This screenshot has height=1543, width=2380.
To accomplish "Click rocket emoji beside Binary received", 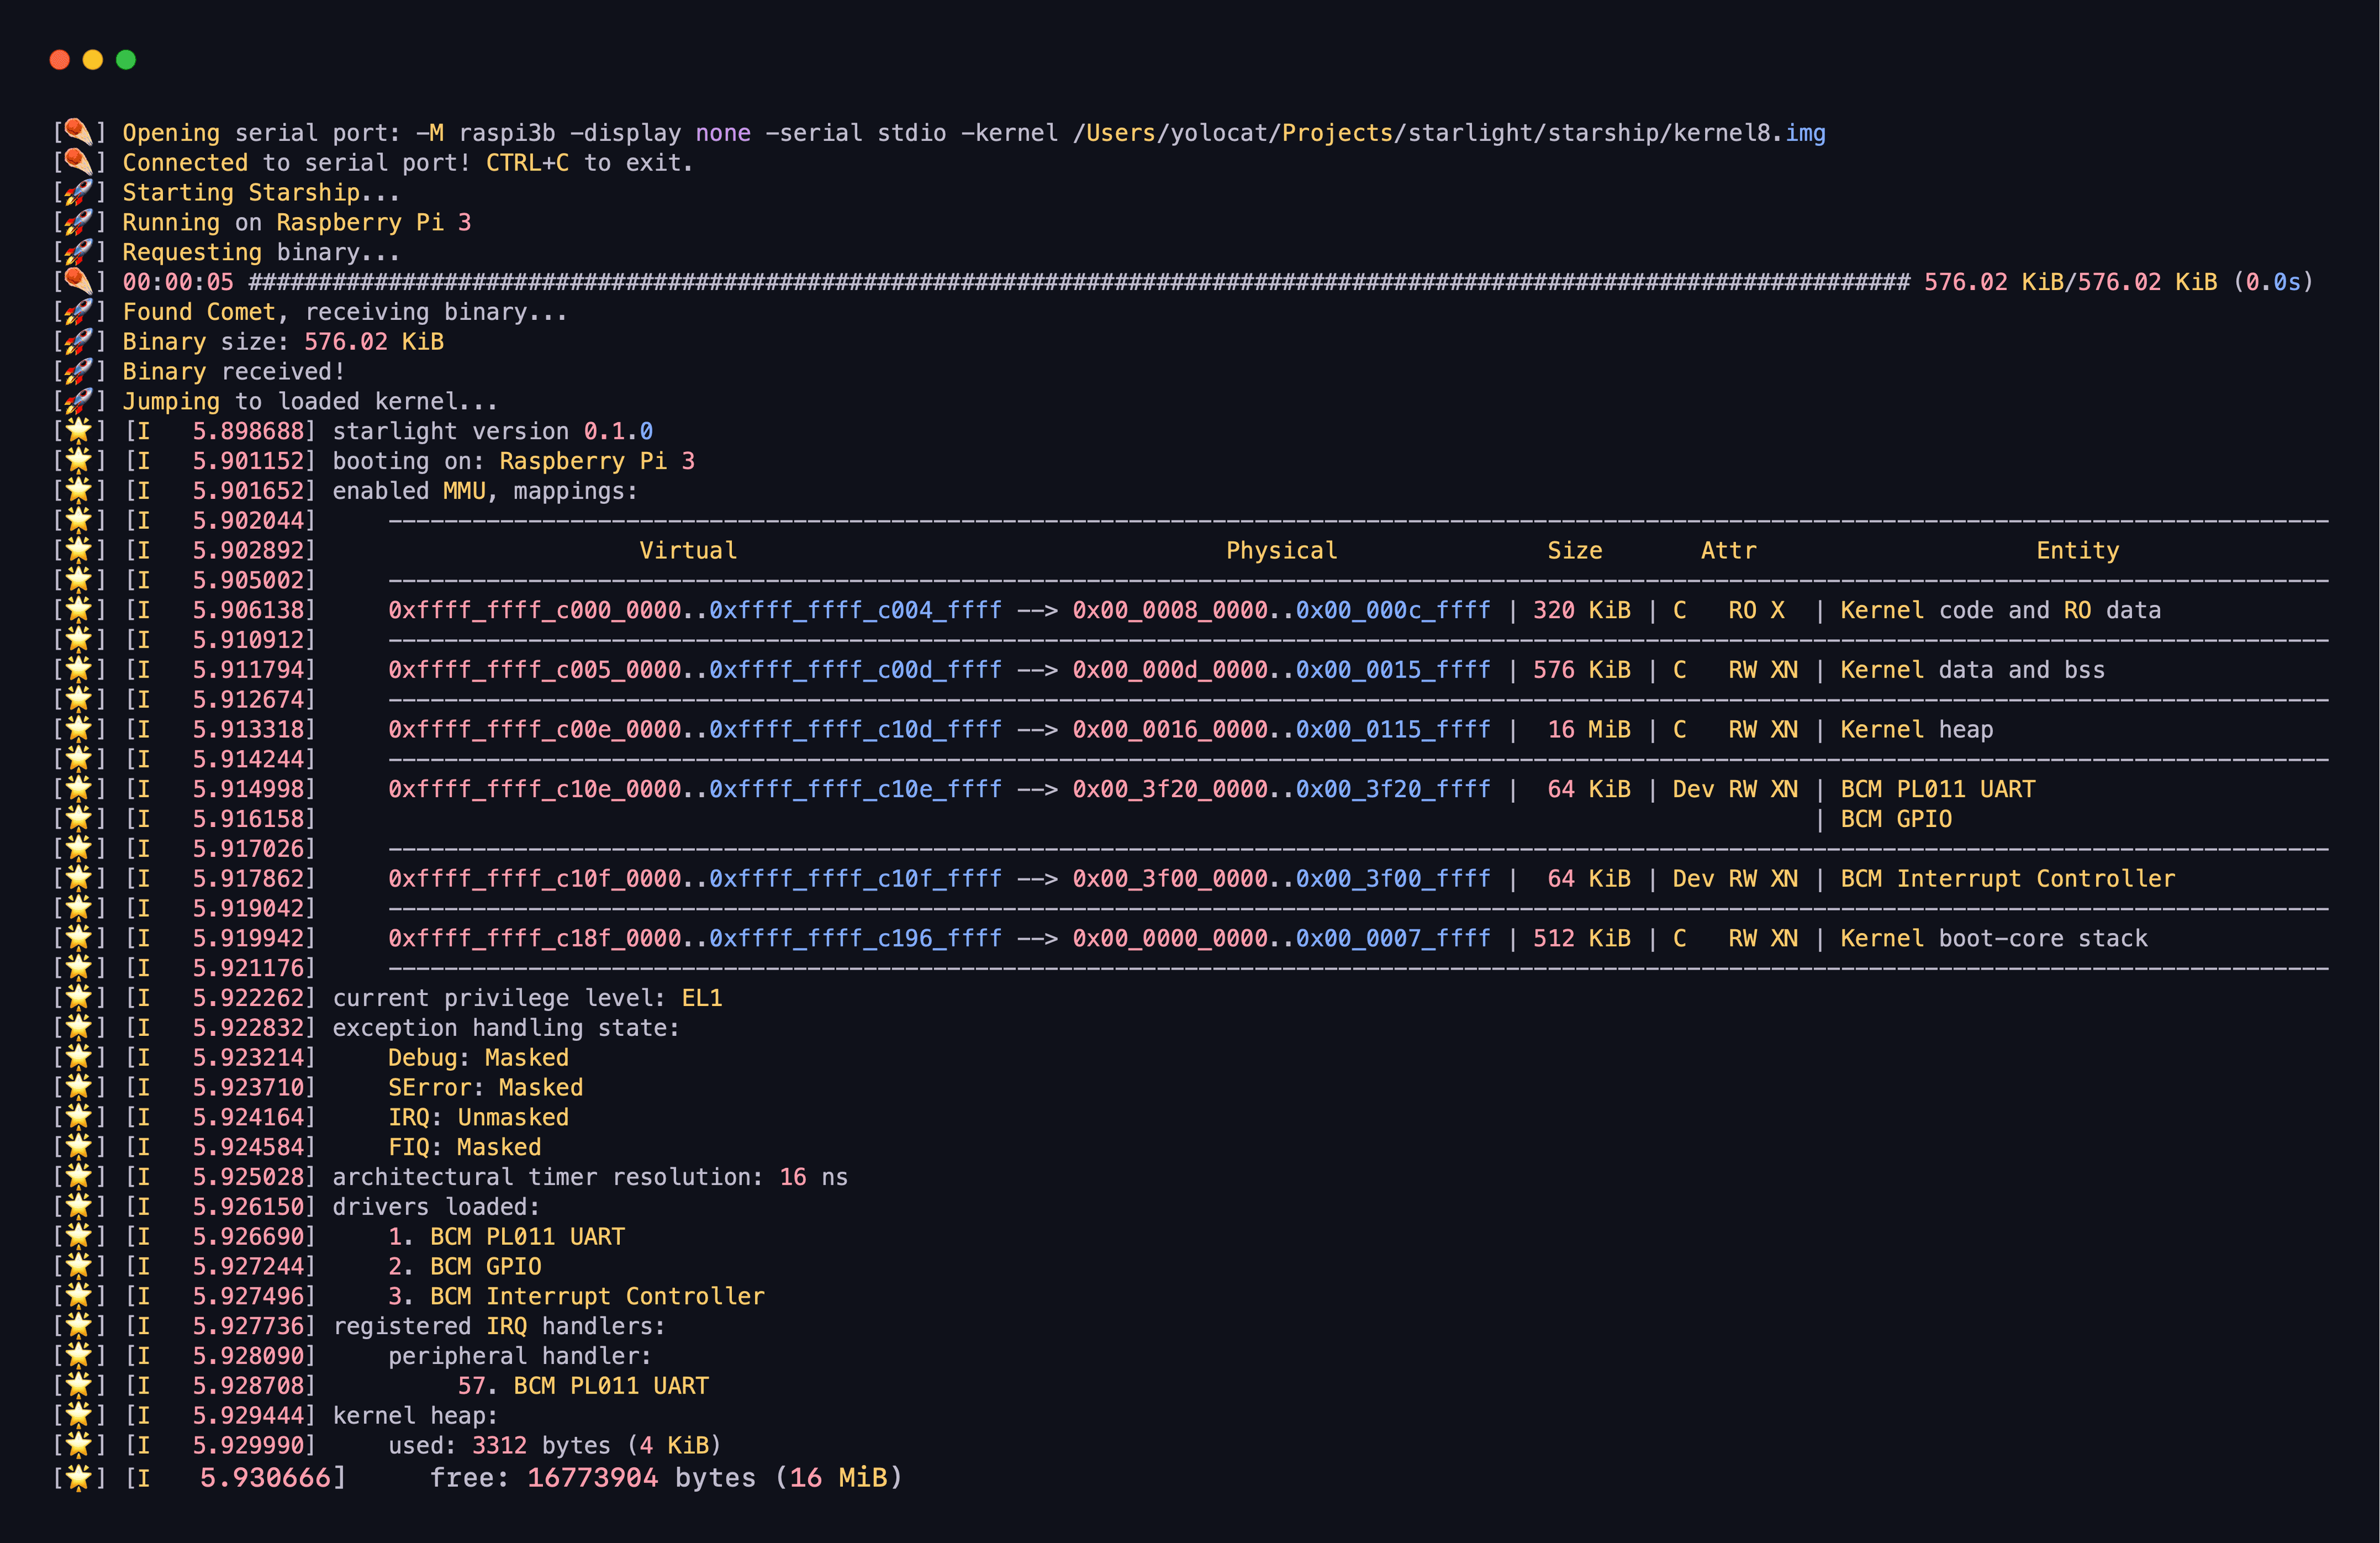I will [x=78, y=371].
